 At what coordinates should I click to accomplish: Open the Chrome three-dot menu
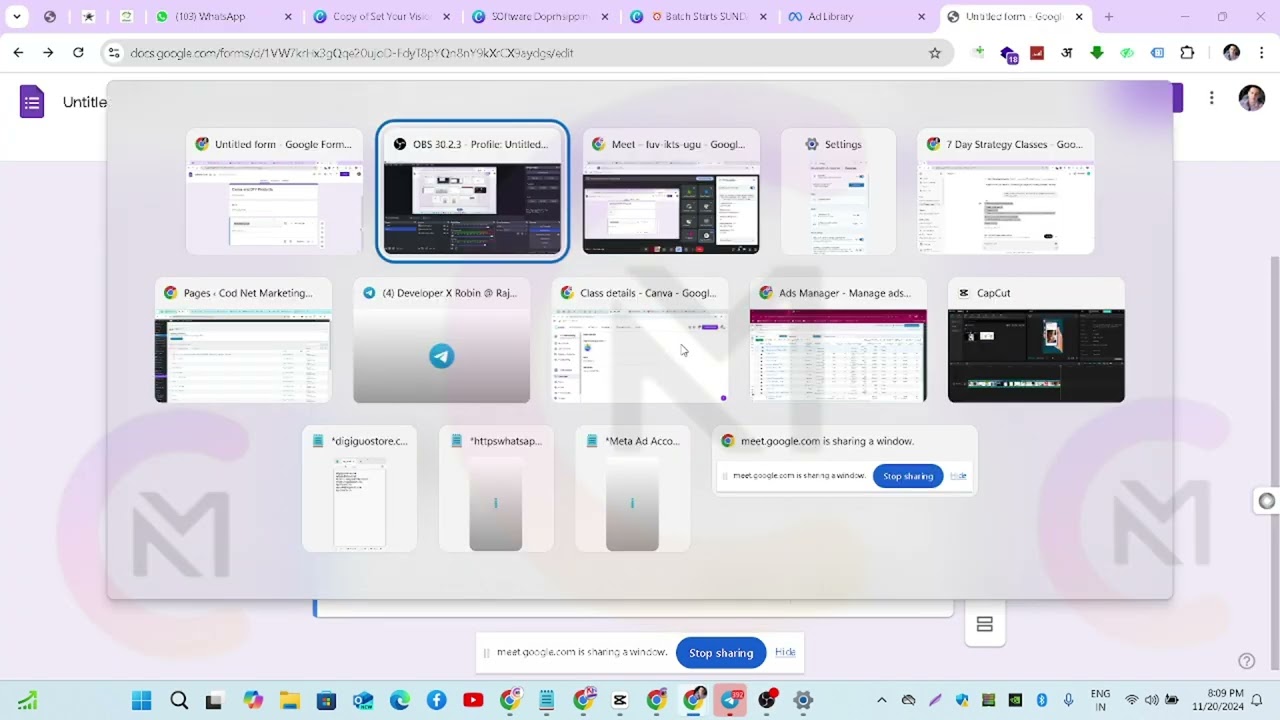(1260, 53)
